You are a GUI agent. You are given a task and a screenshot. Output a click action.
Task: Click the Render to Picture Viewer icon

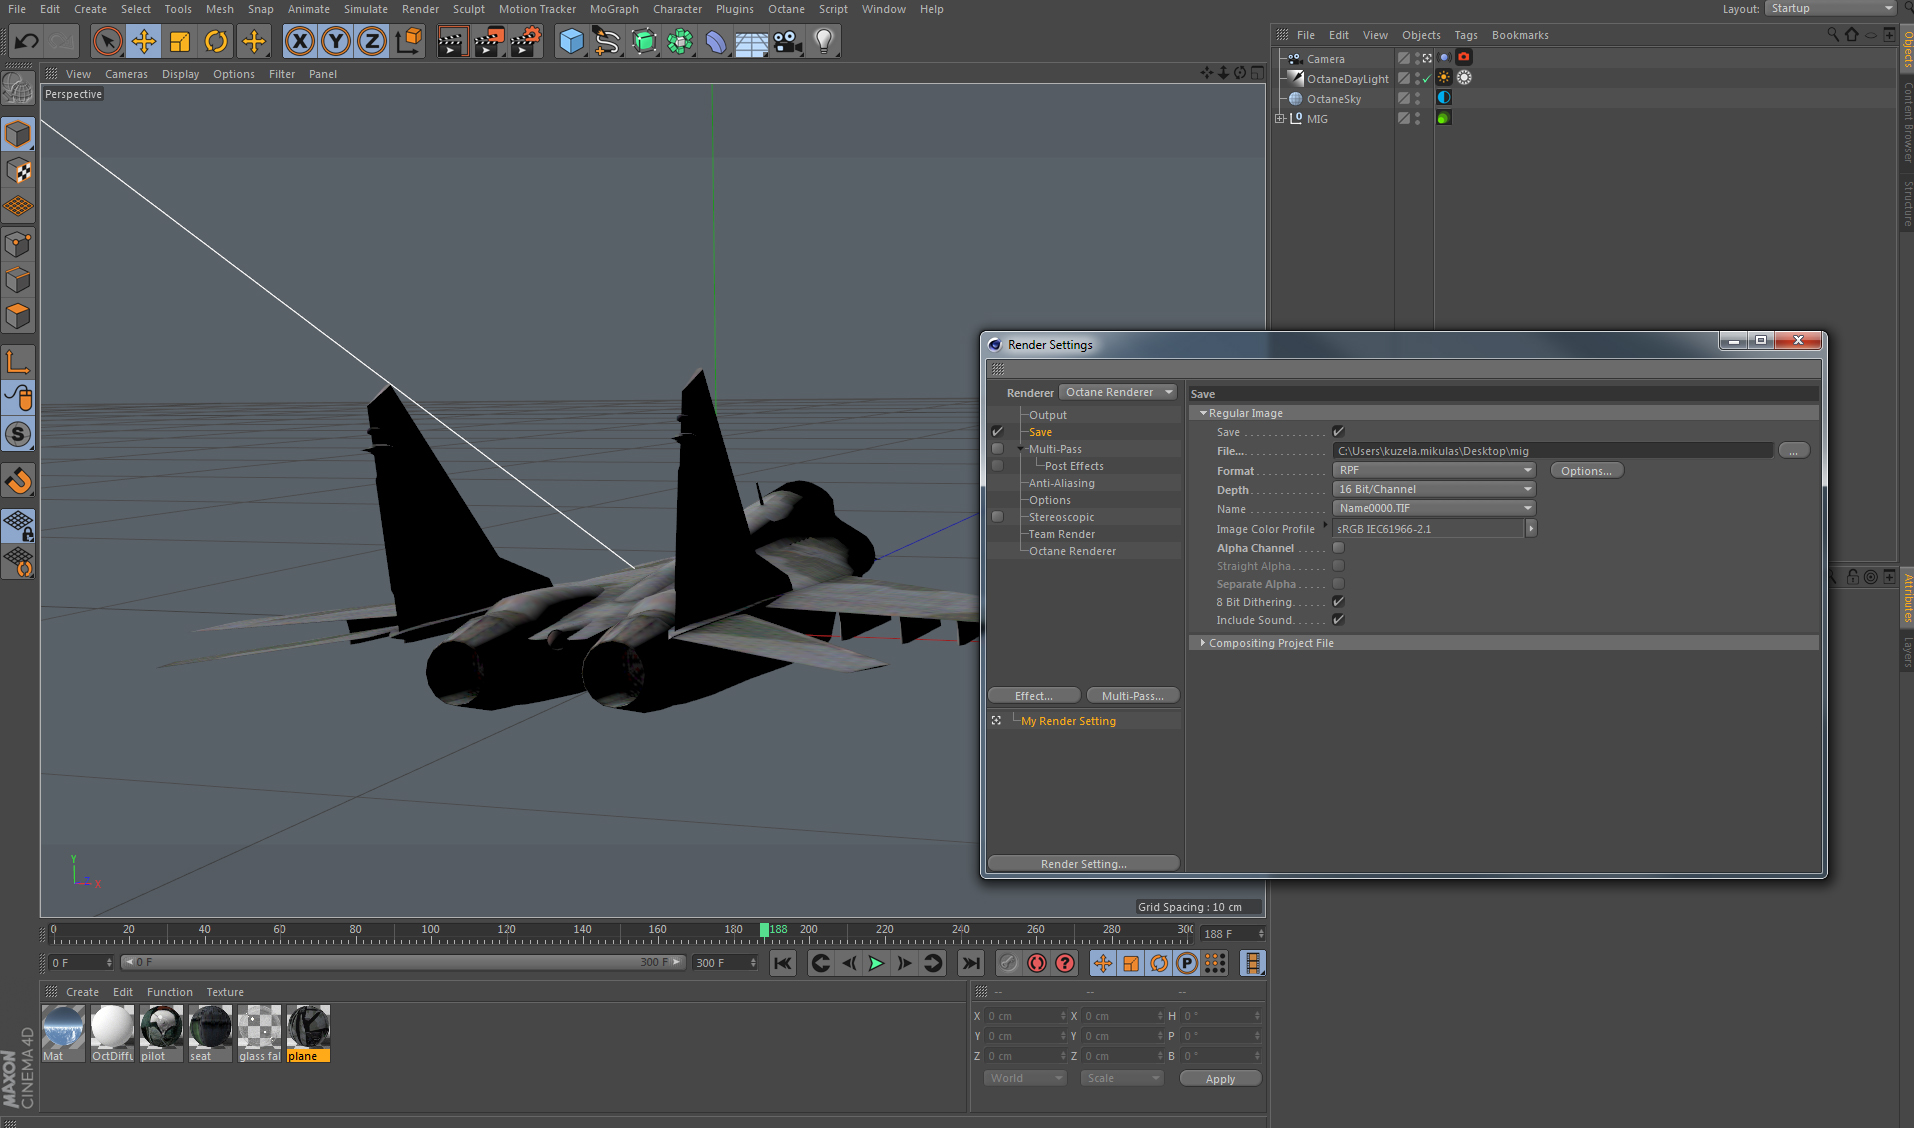(488, 42)
